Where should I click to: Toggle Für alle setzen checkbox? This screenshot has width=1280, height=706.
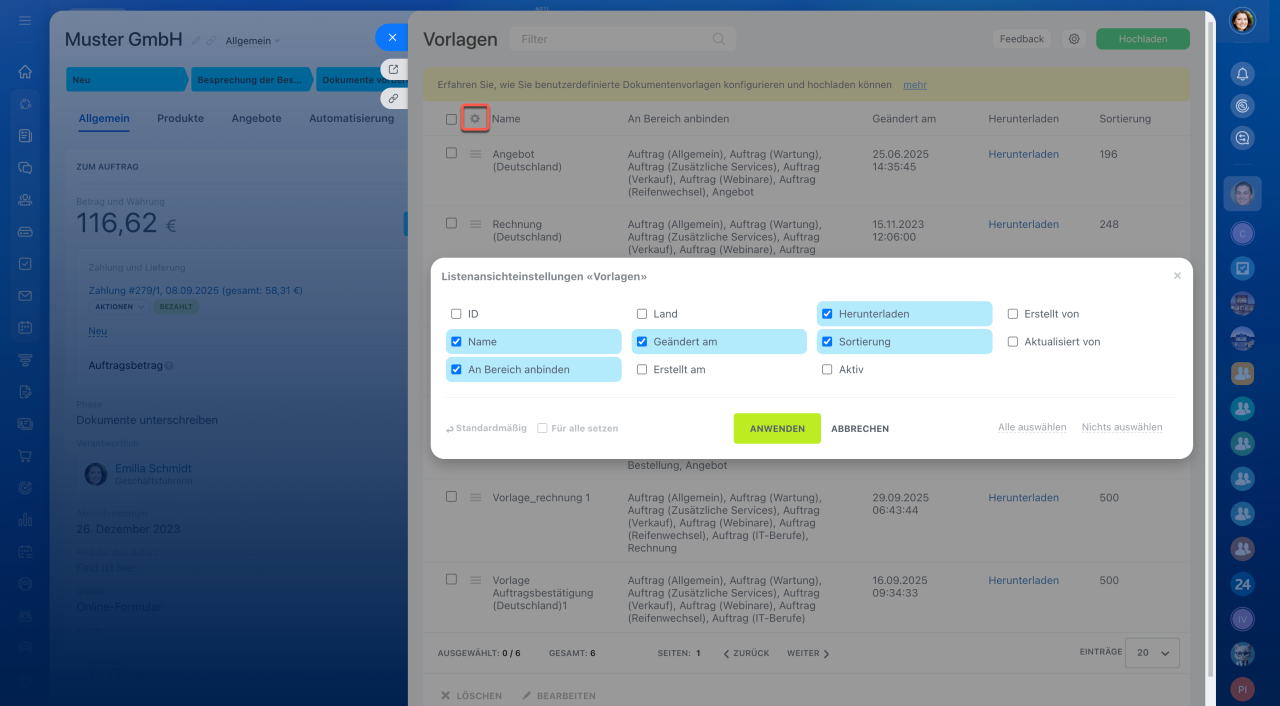click(542, 428)
